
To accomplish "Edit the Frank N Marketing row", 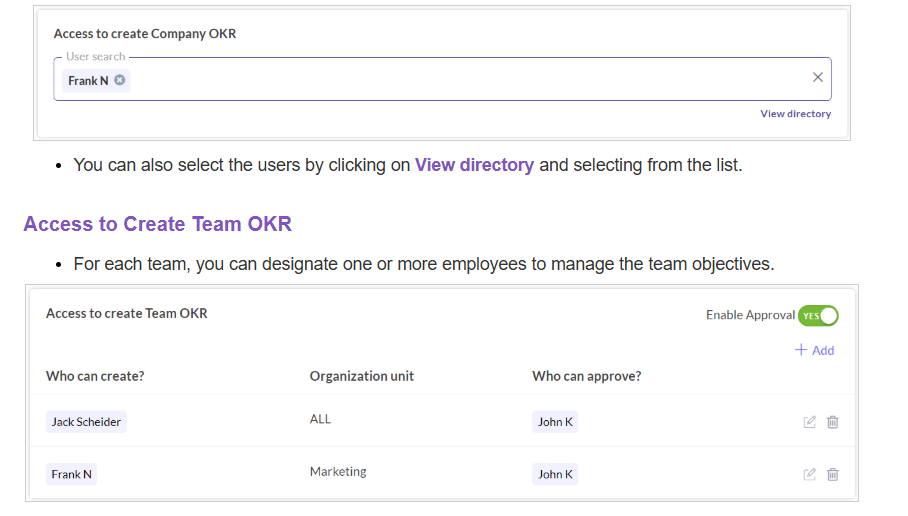I will tap(810, 474).
